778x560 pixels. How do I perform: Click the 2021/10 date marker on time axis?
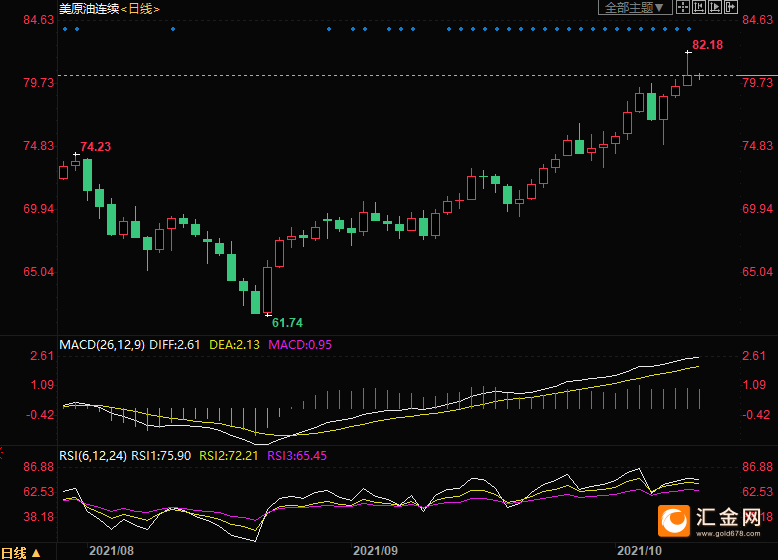point(639,550)
